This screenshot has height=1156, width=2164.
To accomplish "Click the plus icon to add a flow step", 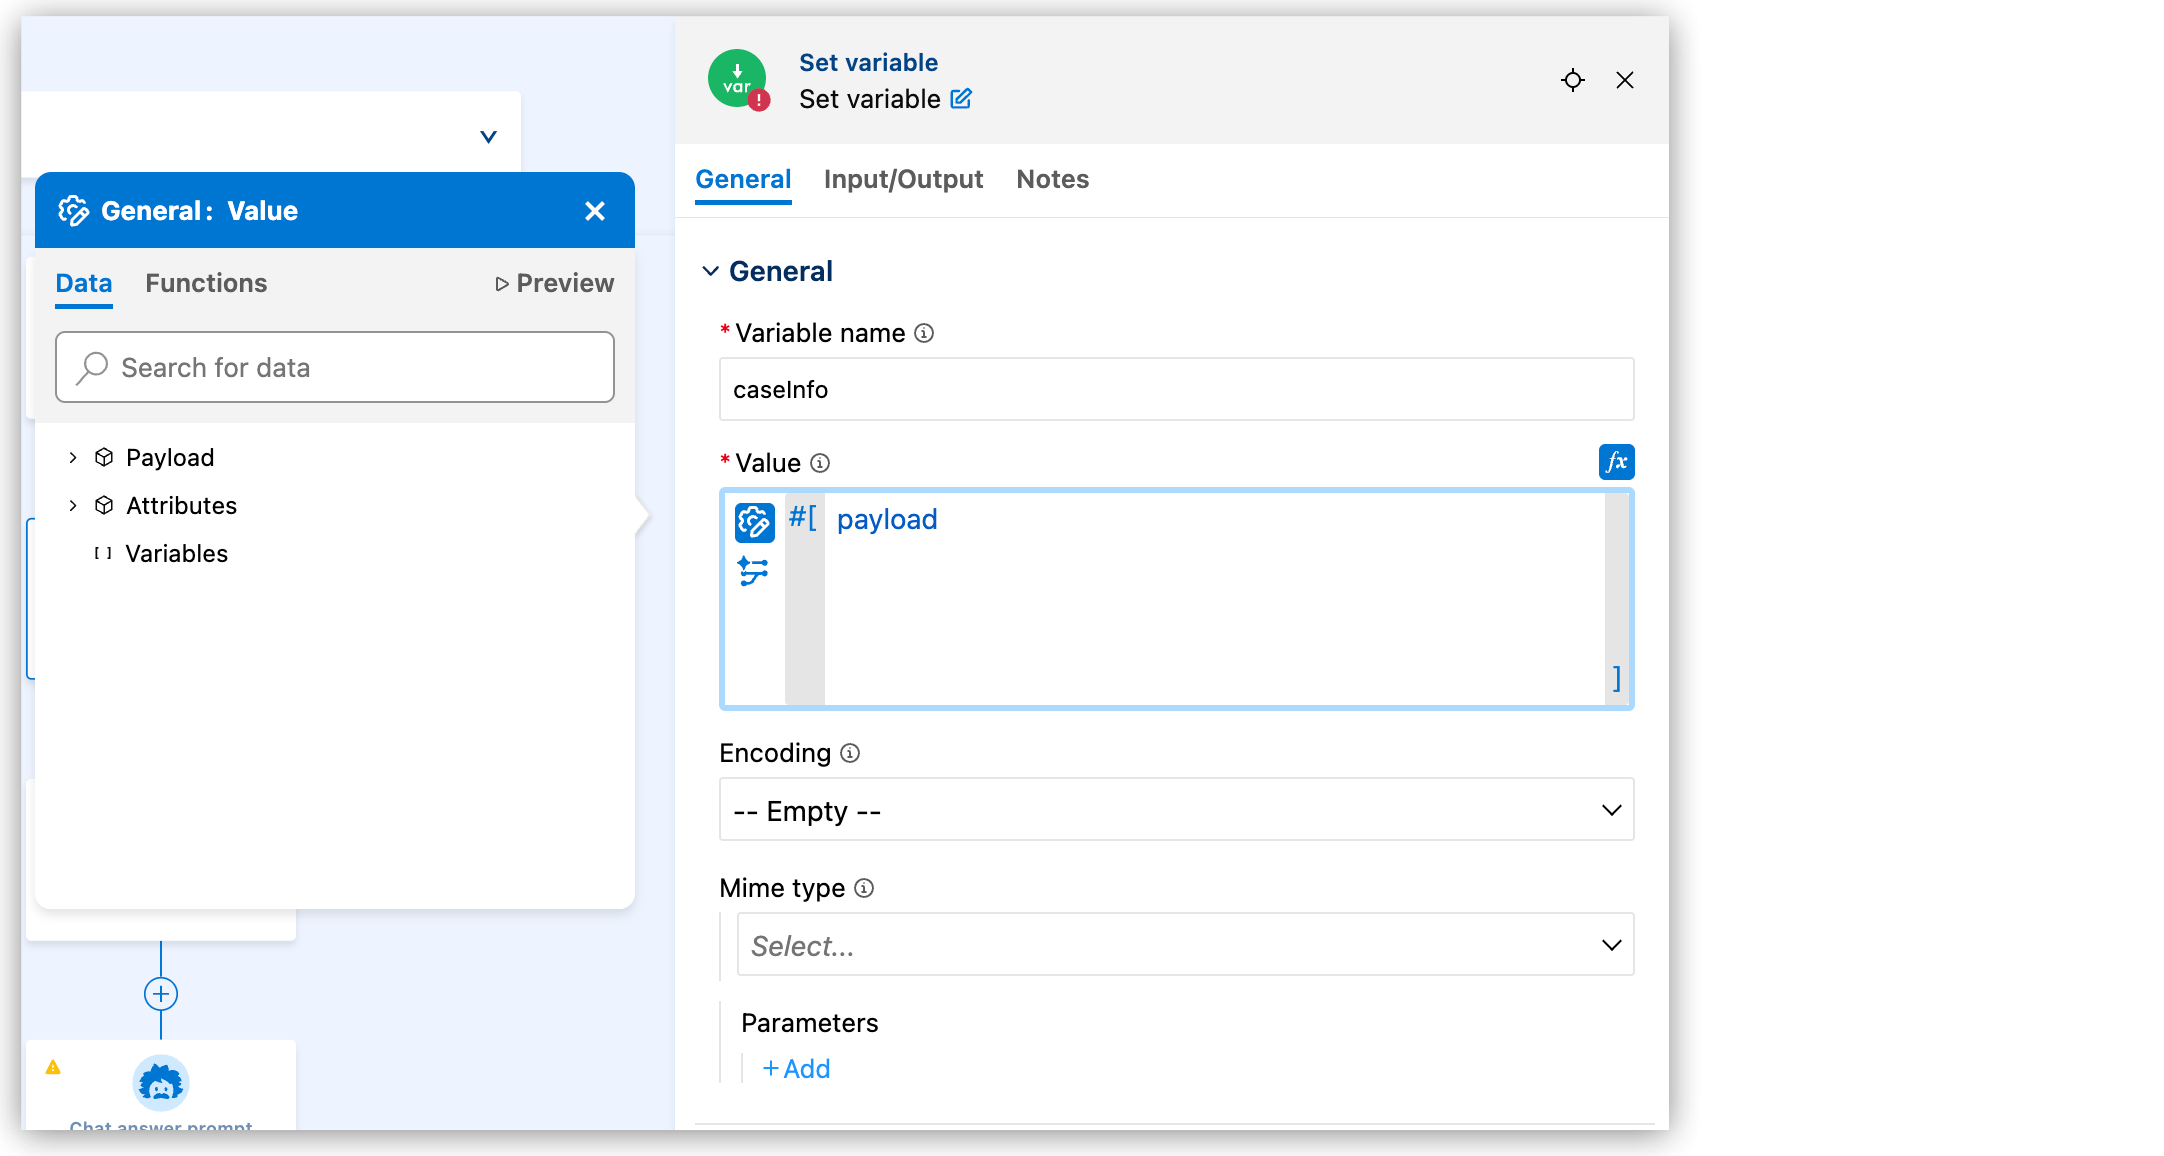I will pos(160,993).
